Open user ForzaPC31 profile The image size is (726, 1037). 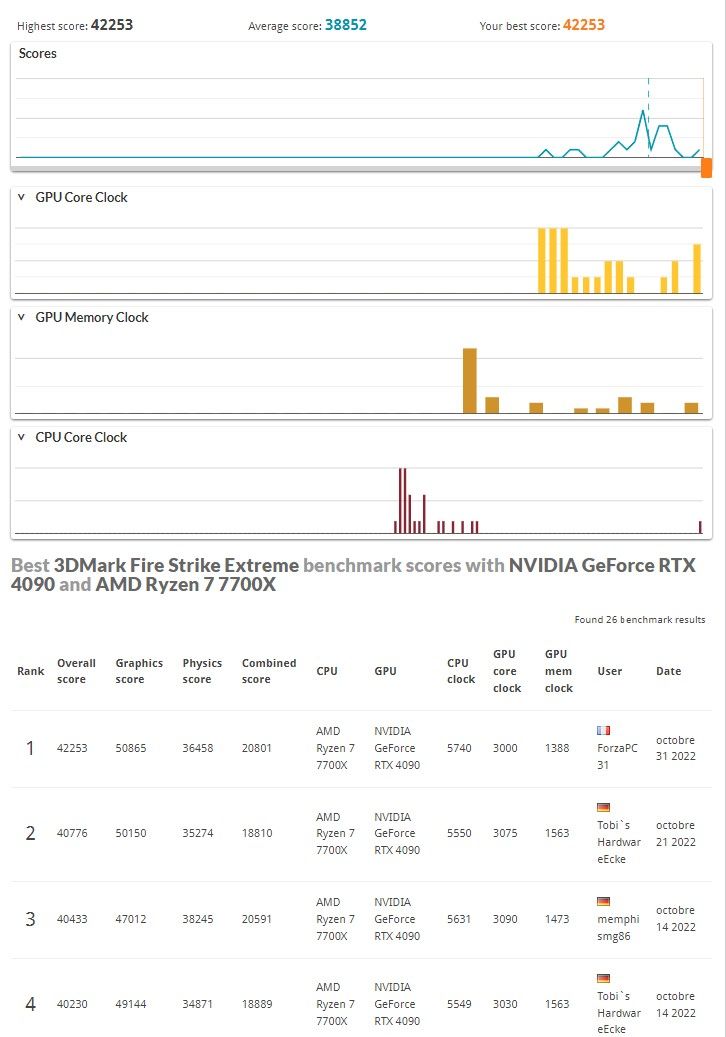[618, 756]
